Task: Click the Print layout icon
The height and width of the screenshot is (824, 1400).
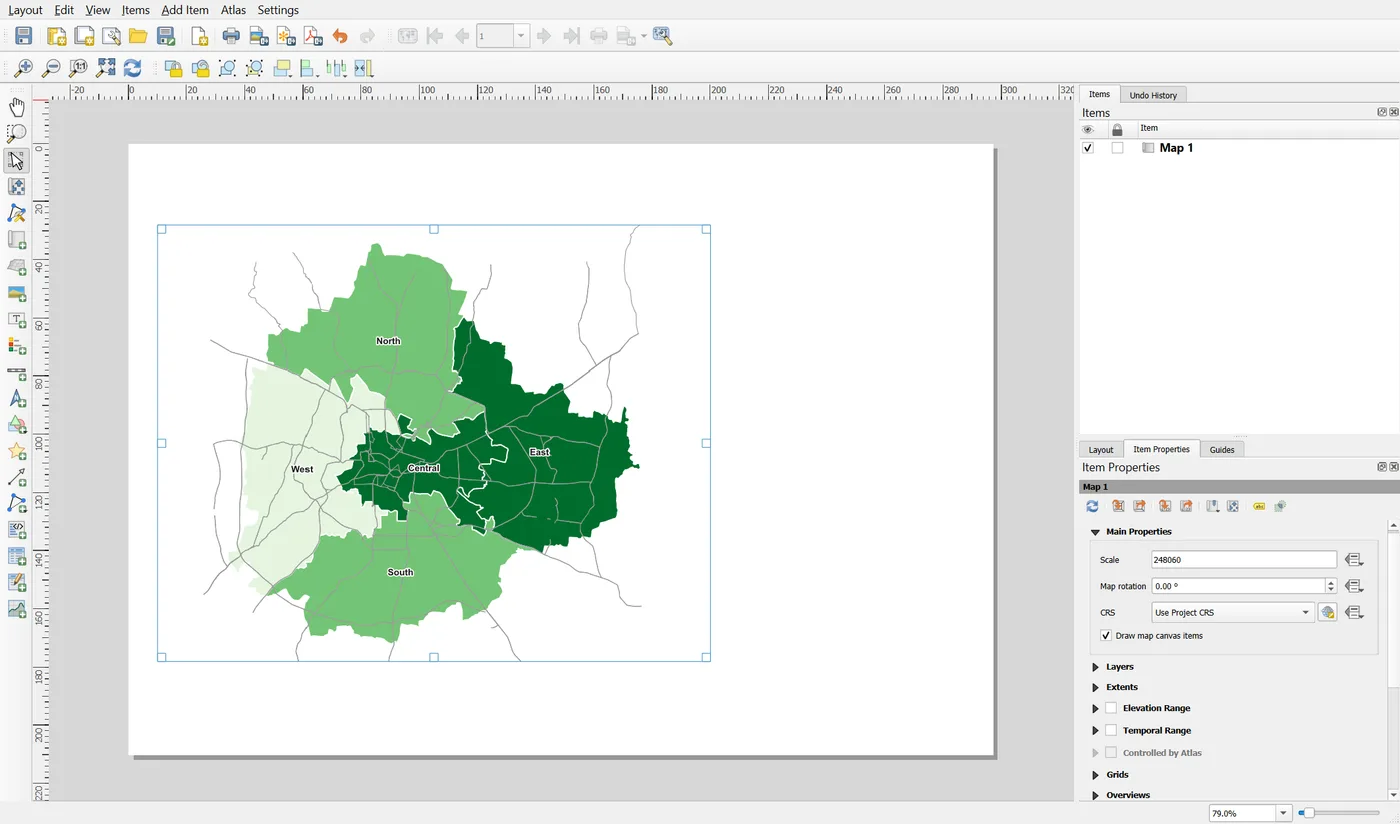Action: point(231,36)
